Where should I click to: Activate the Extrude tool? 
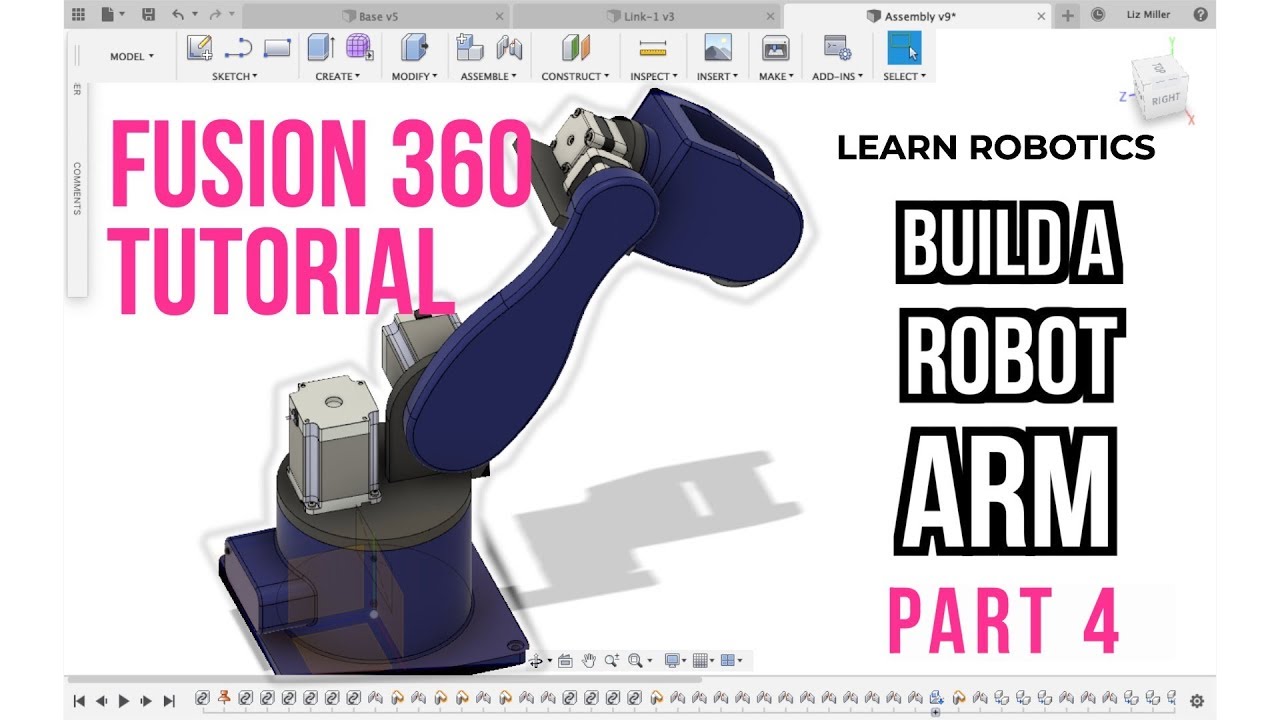(320, 48)
